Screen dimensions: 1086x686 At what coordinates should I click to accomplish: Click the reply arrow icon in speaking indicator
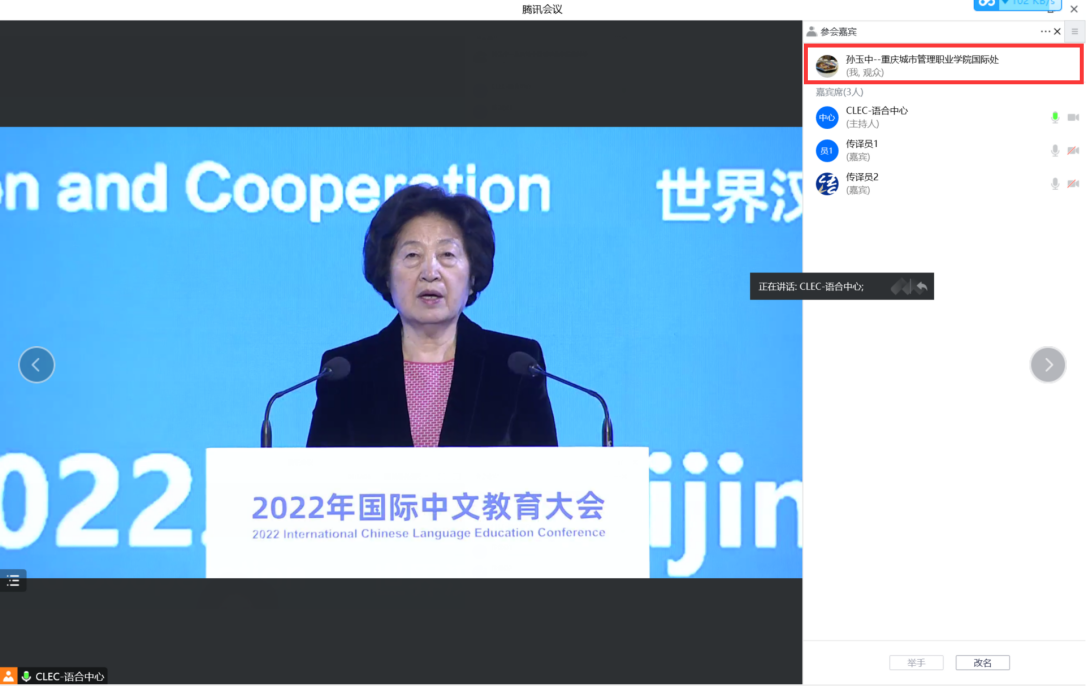(x=922, y=287)
